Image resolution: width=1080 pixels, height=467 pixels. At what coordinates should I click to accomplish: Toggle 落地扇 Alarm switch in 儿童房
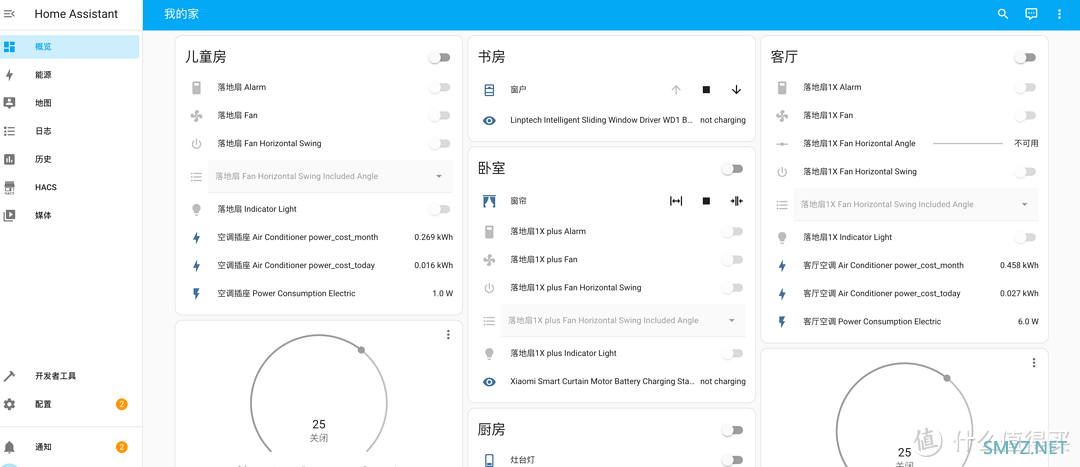pos(439,87)
